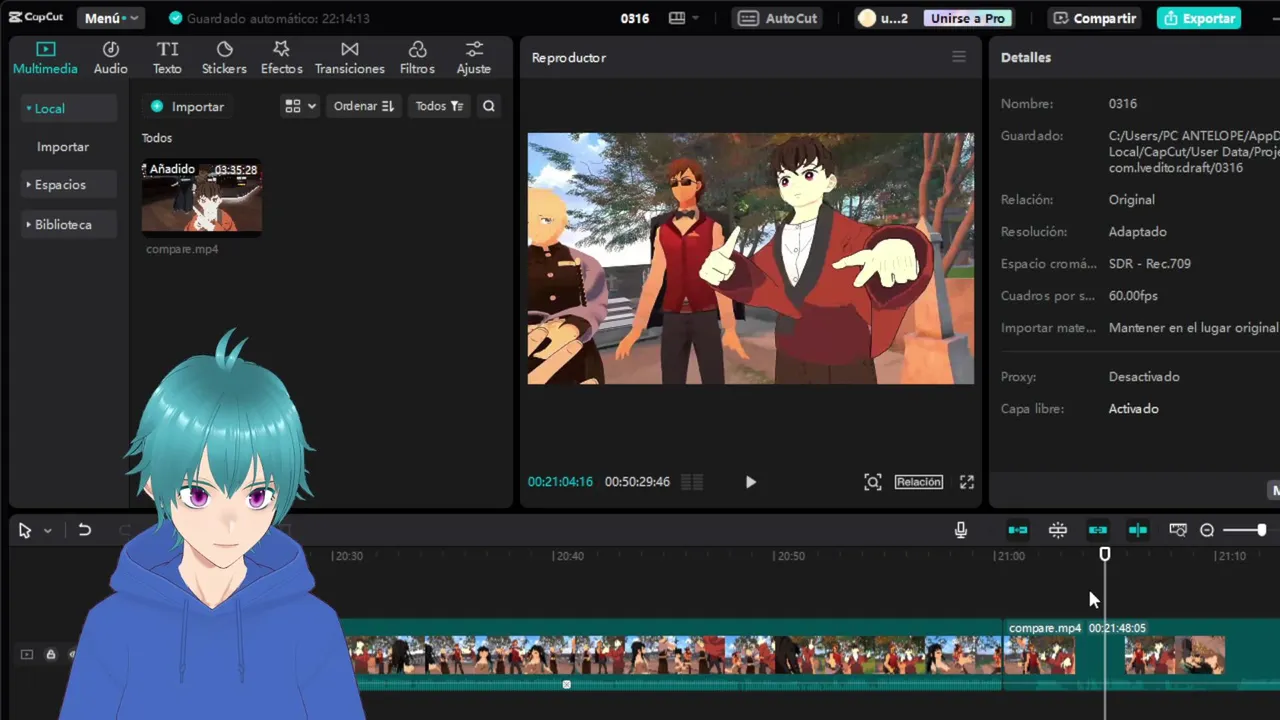Click the Exportar button

tap(1199, 18)
